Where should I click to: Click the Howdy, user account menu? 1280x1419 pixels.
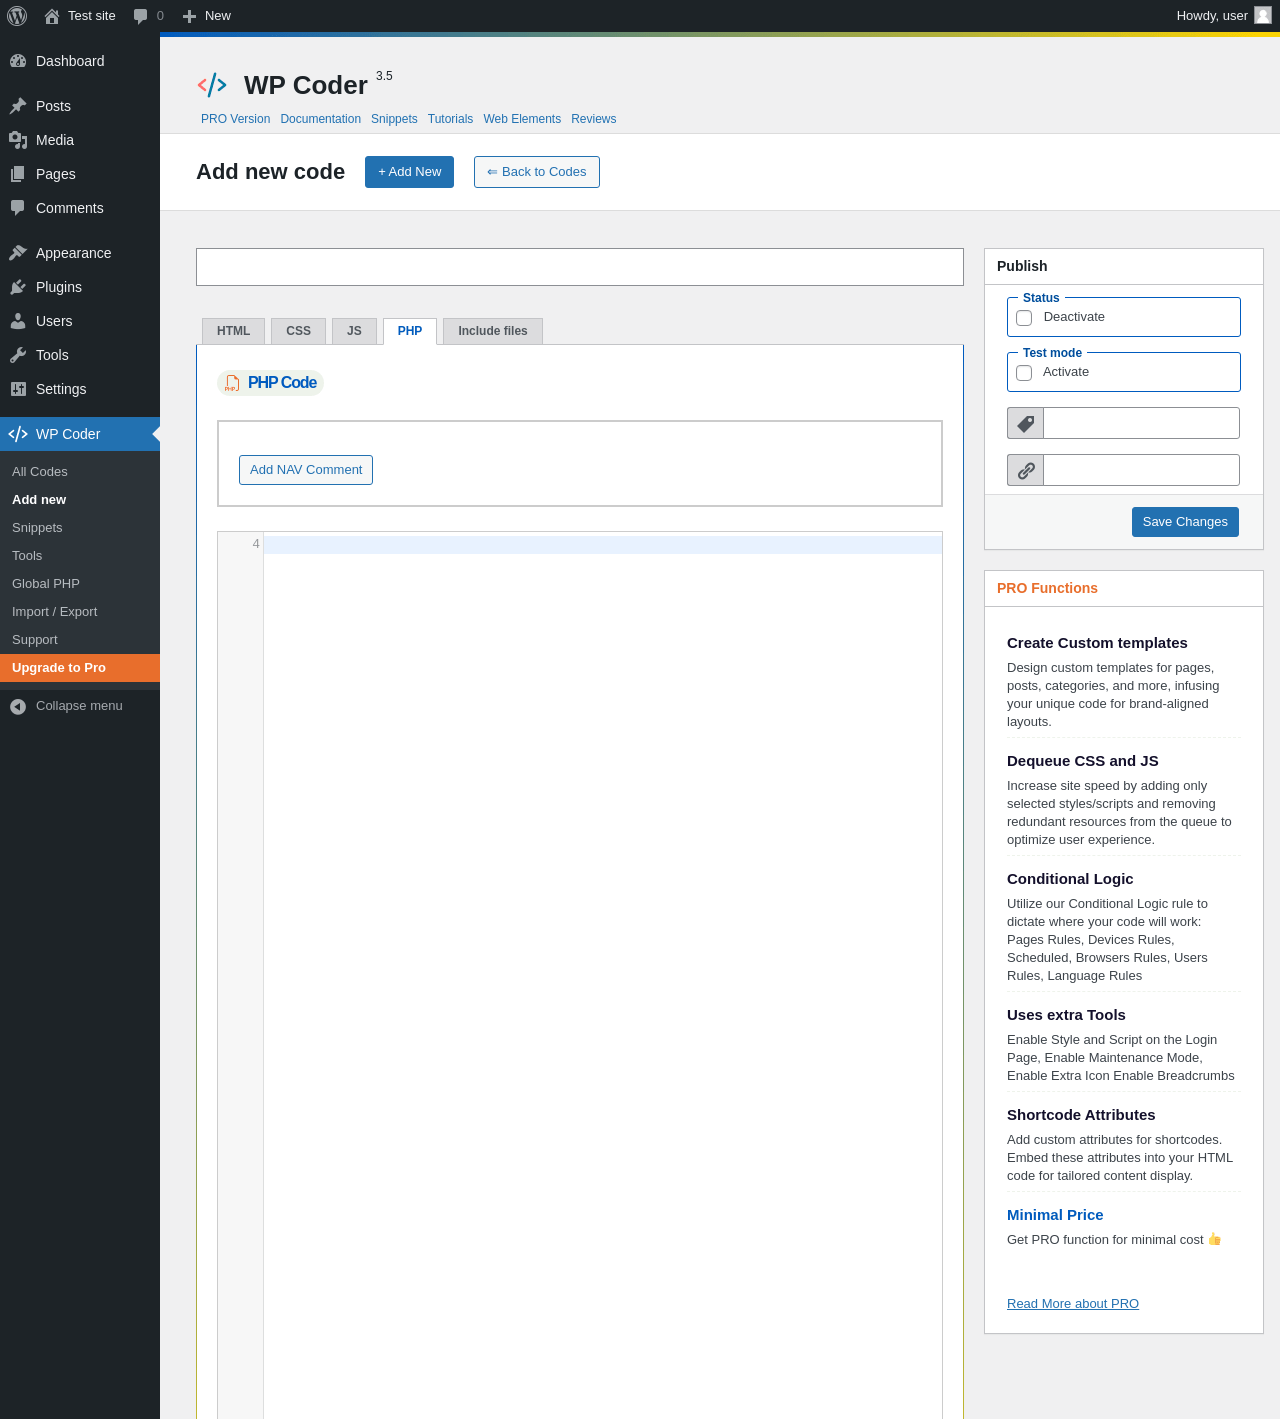coord(1223,16)
